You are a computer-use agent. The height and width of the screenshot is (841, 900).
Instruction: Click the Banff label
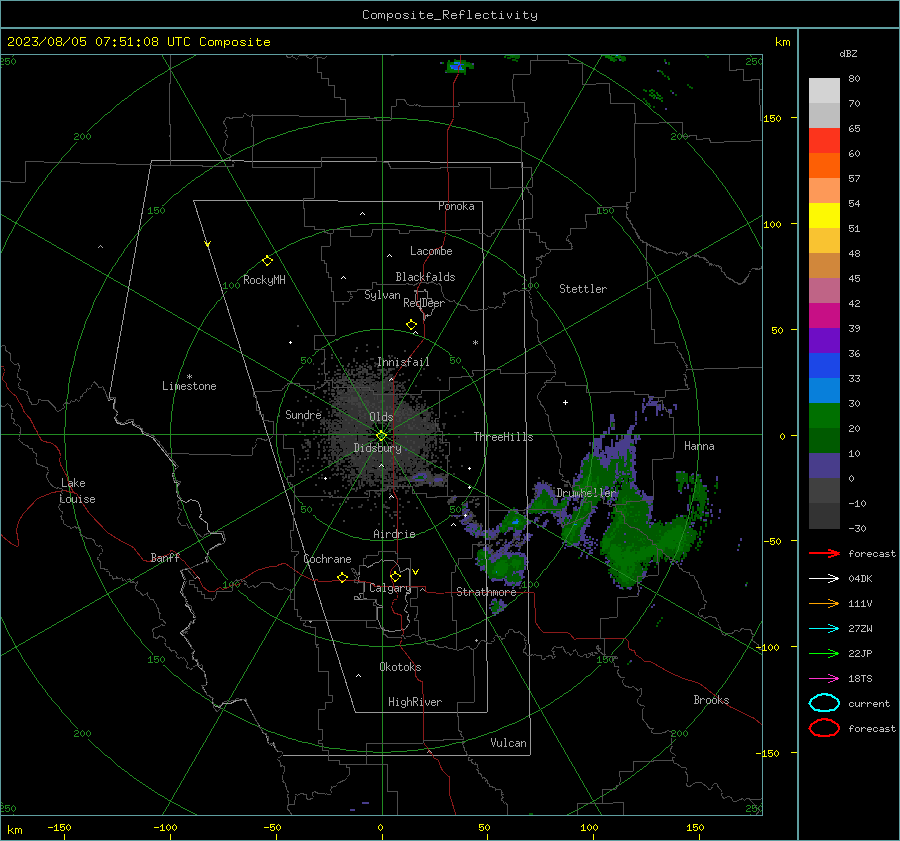(x=165, y=557)
